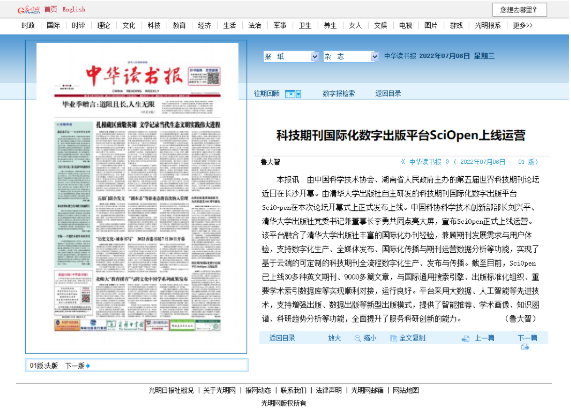Image resolution: width=571 pixels, height=410 pixels.
Task: Open 法律声明 footer link
Action: (x=328, y=390)
